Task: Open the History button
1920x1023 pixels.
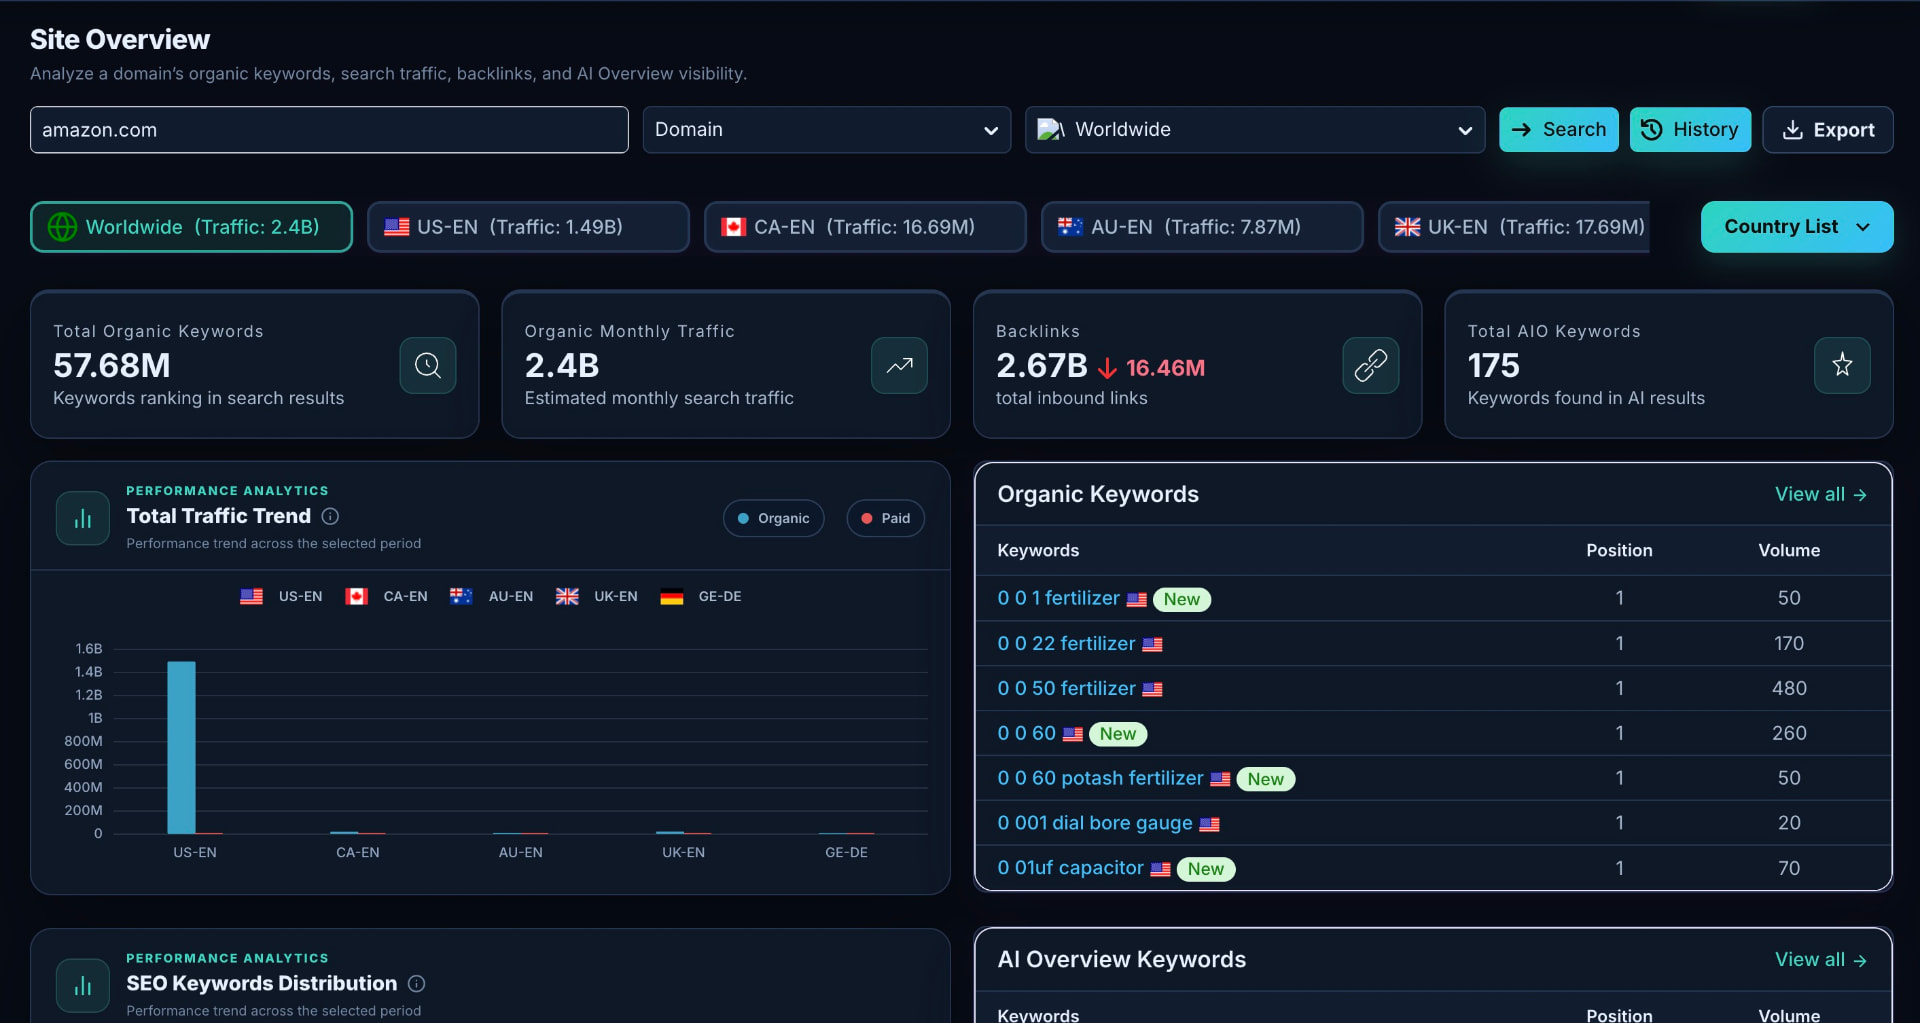Action: (x=1690, y=130)
